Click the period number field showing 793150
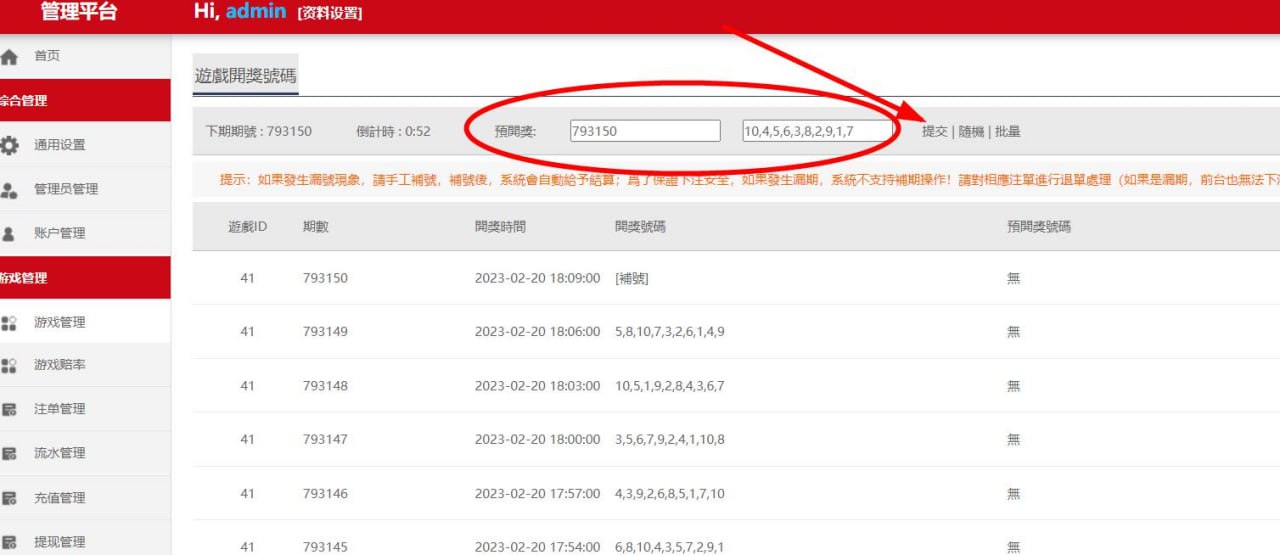 point(644,131)
